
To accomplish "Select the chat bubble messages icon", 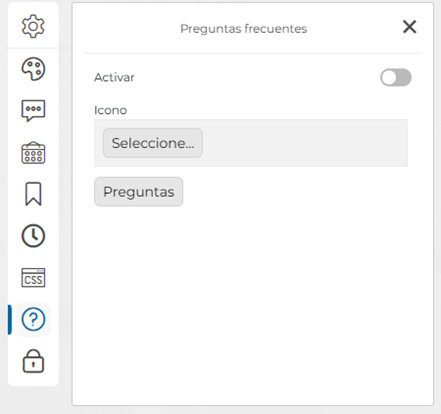I will (33, 111).
